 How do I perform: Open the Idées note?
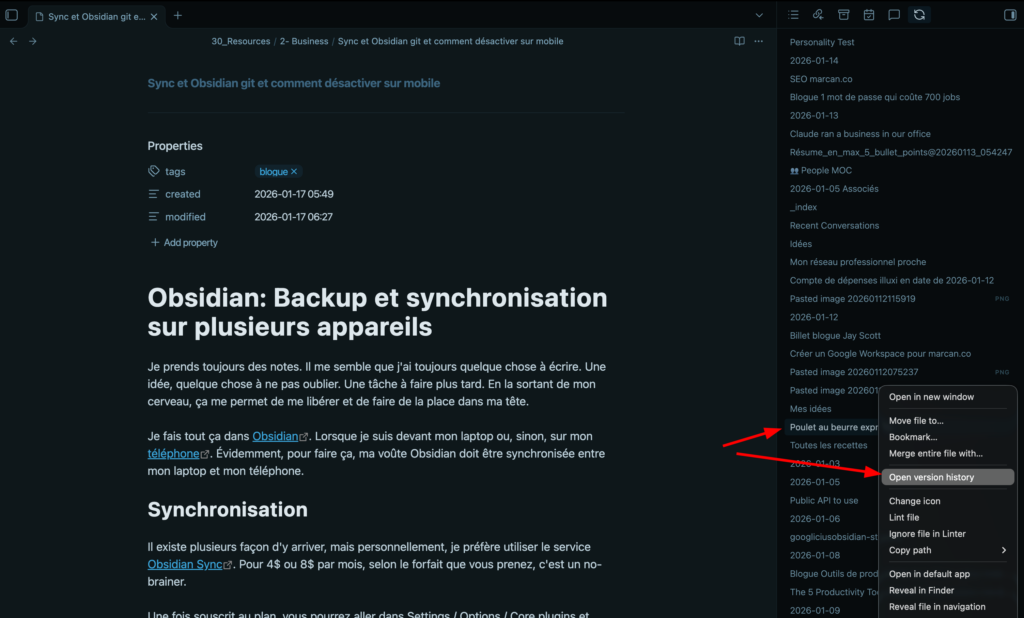801,244
